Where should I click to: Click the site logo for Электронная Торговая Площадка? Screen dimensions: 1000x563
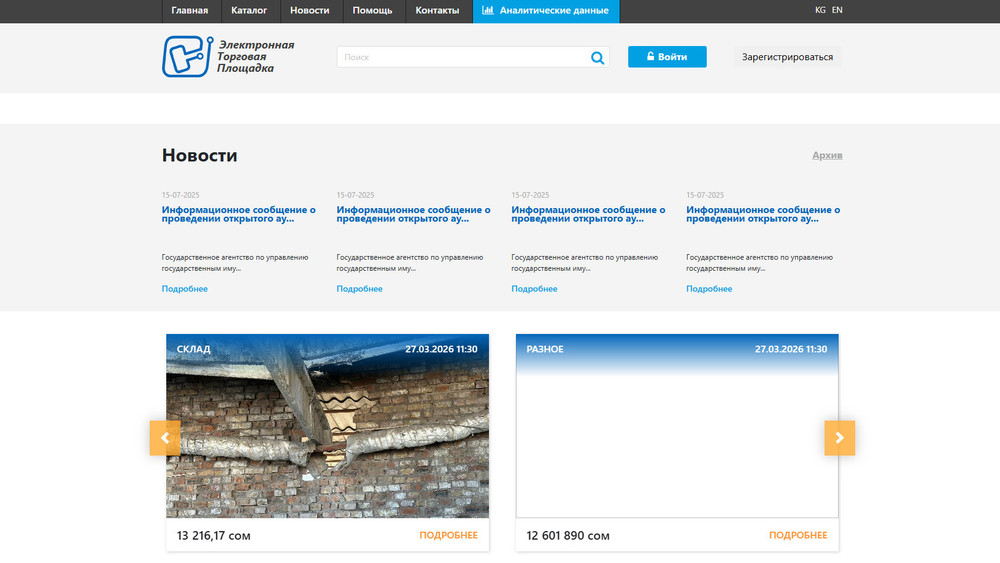pyautogui.click(x=229, y=56)
